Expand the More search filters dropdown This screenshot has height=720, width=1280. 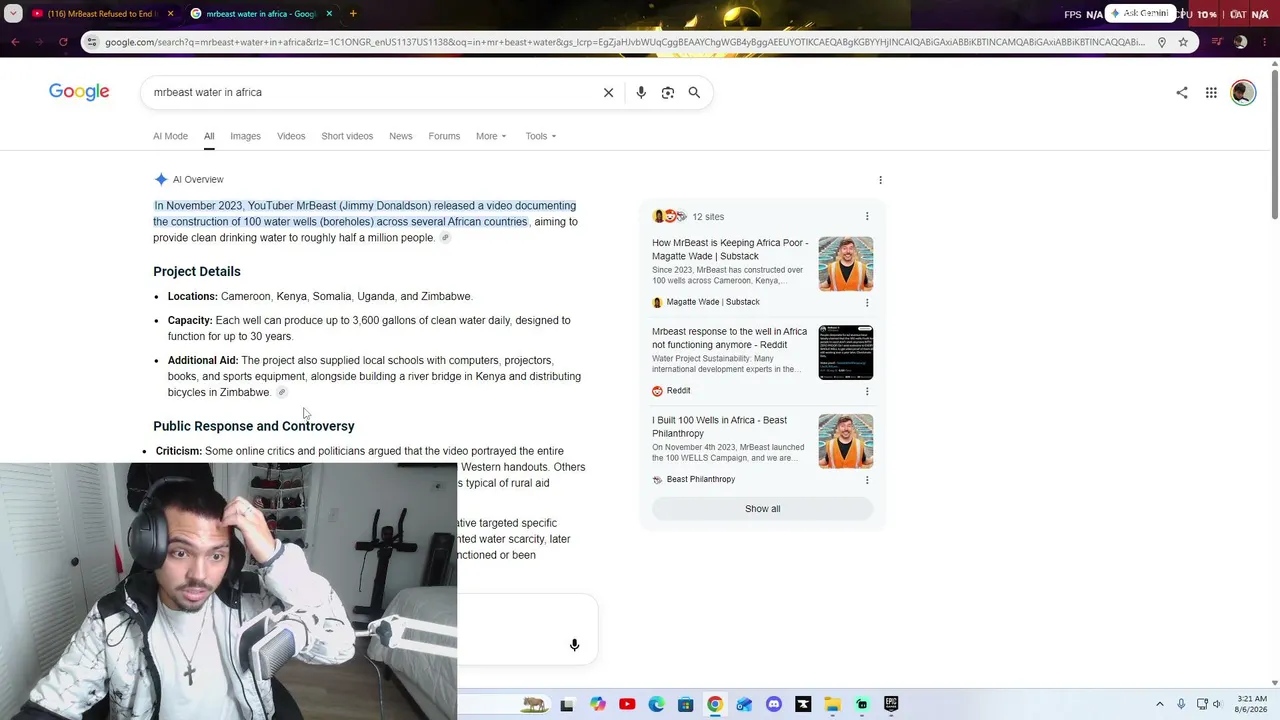pyautogui.click(x=491, y=136)
